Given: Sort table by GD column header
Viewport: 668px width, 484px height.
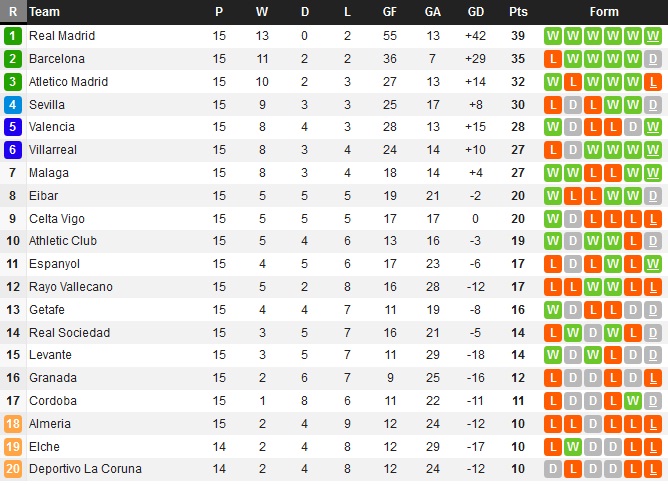Looking at the screenshot, I should (x=475, y=12).
